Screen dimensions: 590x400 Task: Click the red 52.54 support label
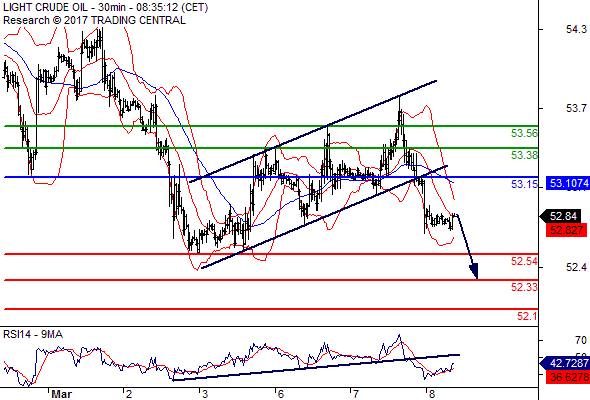tap(524, 261)
